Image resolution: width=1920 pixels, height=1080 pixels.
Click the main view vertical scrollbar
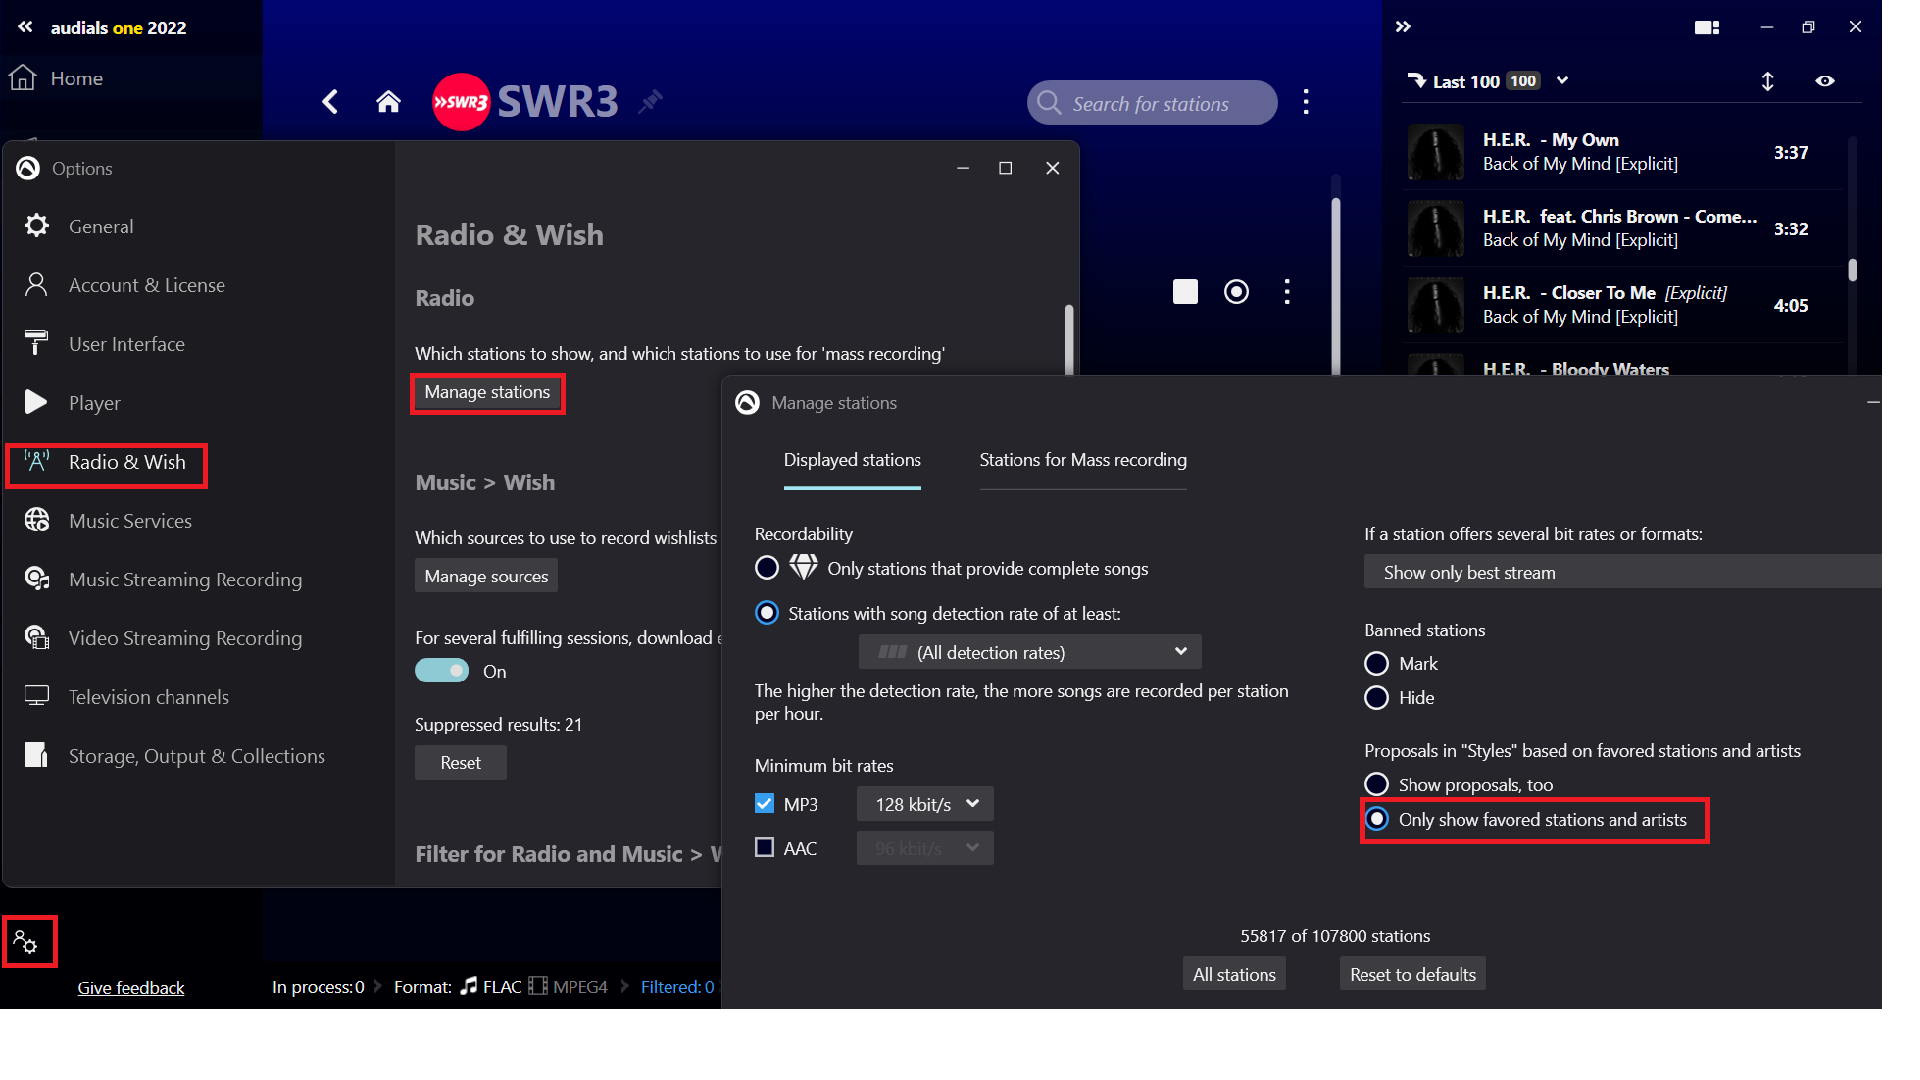1336,285
